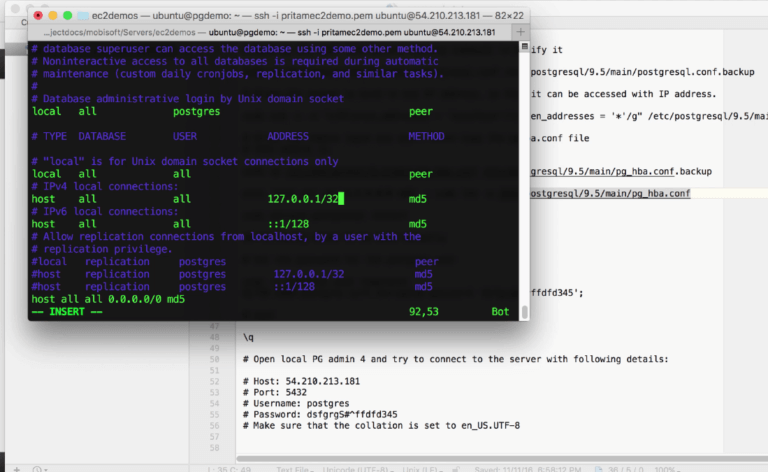Place cursor after 127.0.0.1/32 in terminal

341,199
